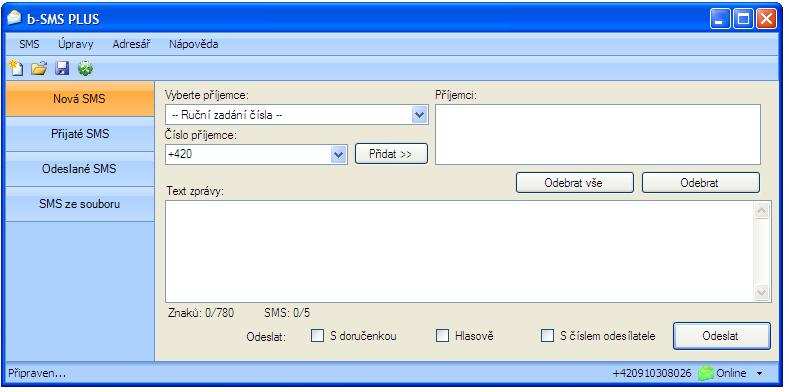Click the b-SMS PLUS title bar envelope icon

point(15,18)
